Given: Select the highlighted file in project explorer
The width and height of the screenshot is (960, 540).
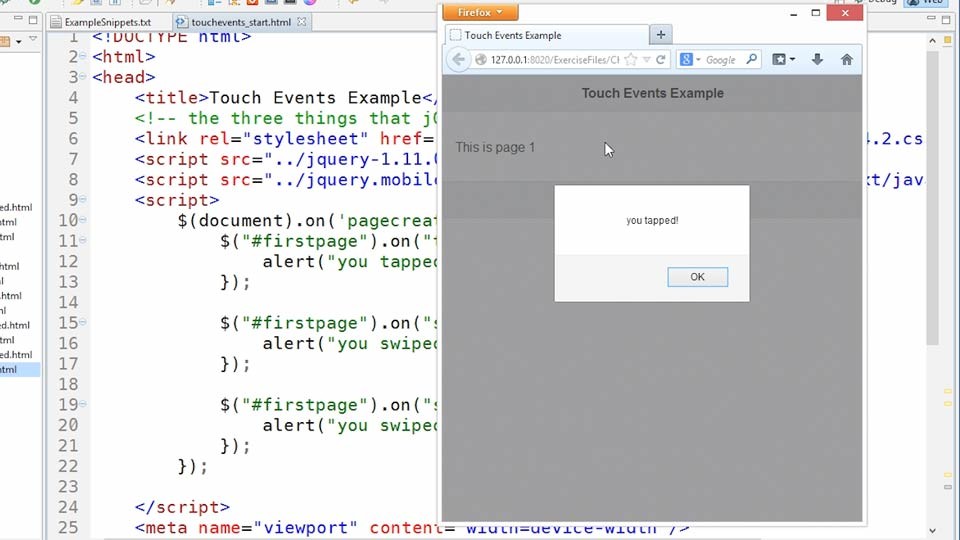Looking at the screenshot, I should [x=20, y=369].
